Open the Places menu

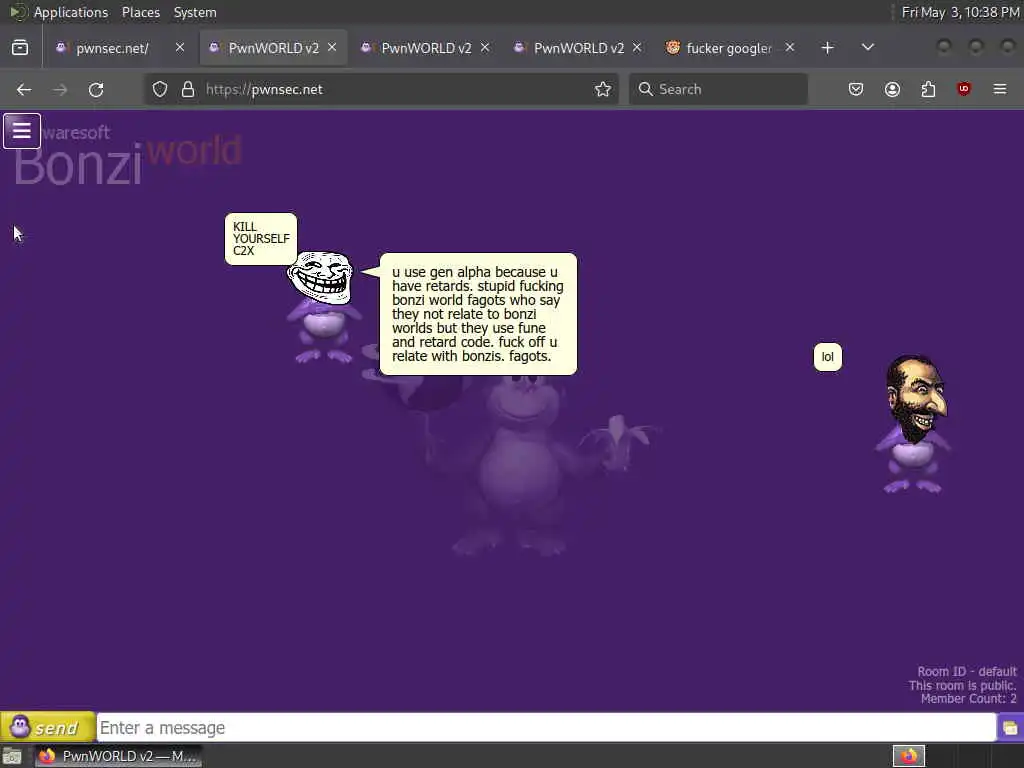[x=141, y=12]
